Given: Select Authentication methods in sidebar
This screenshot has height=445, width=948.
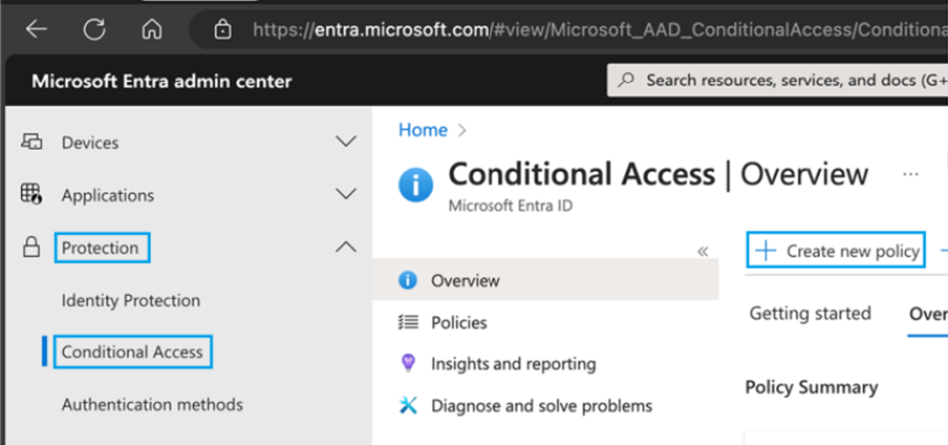Looking at the screenshot, I should coord(152,405).
